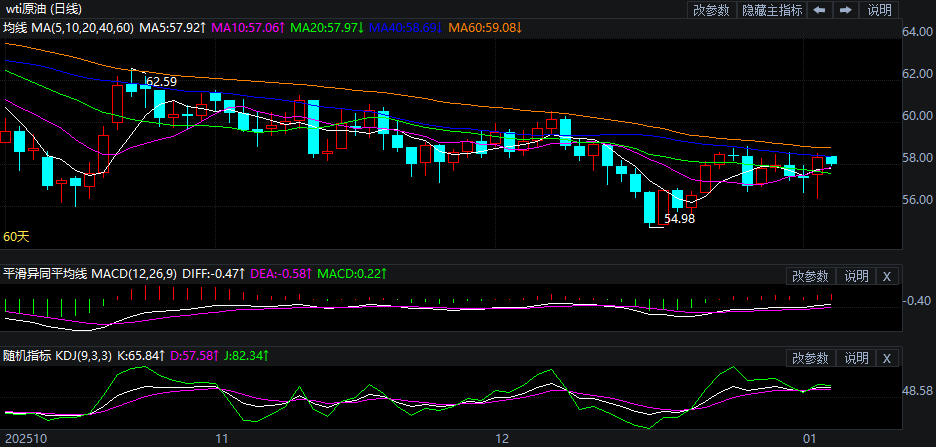Click the MACD(12,26,9) indicator title

(138, 273)
